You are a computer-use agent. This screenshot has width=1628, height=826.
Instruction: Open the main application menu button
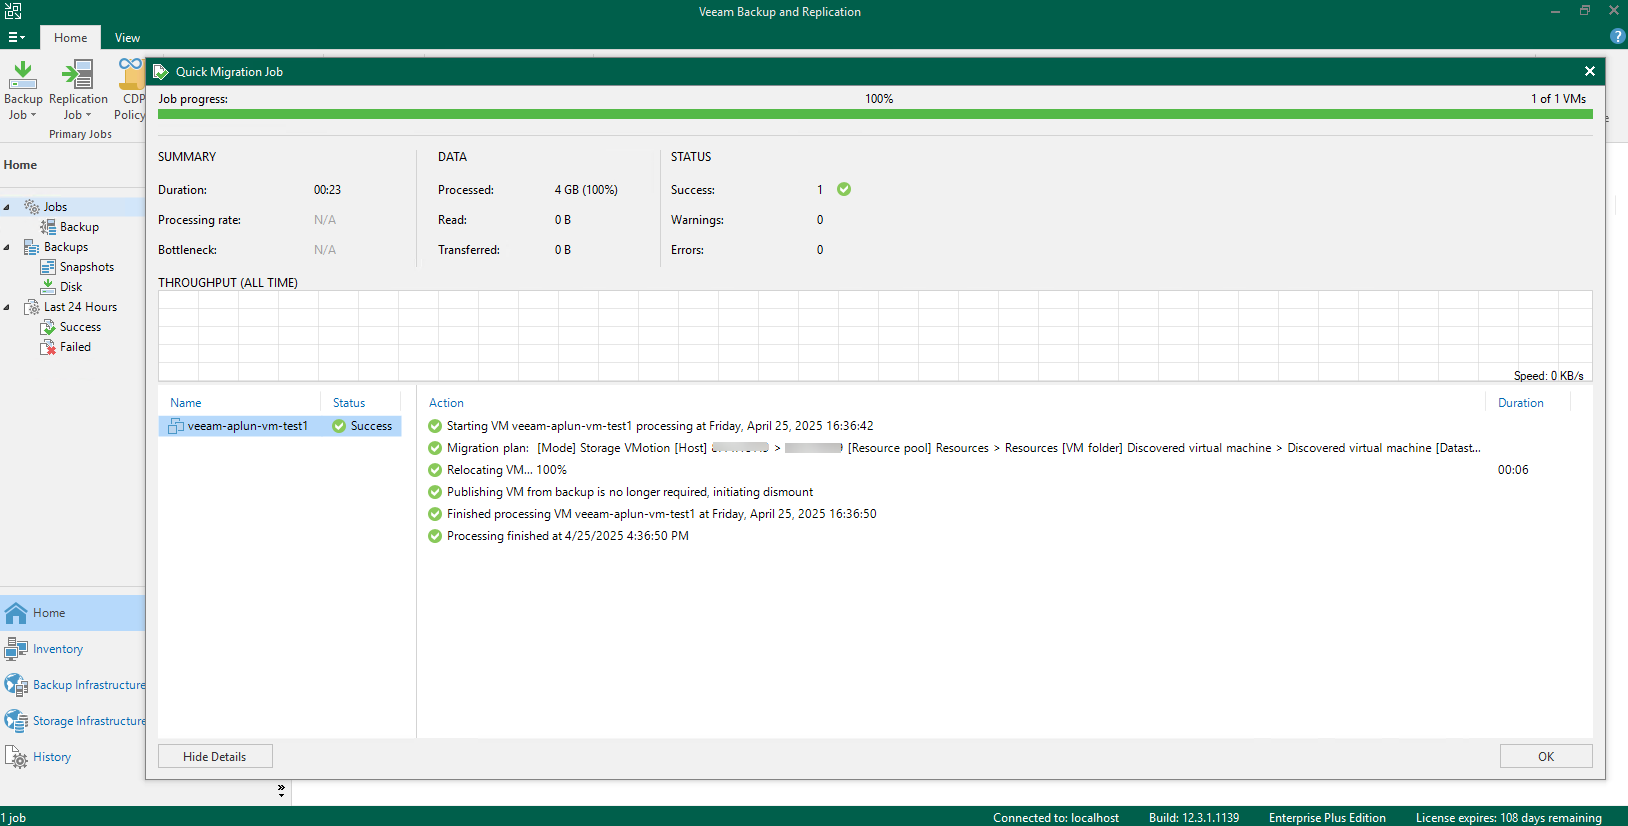[x=16, y=37]
